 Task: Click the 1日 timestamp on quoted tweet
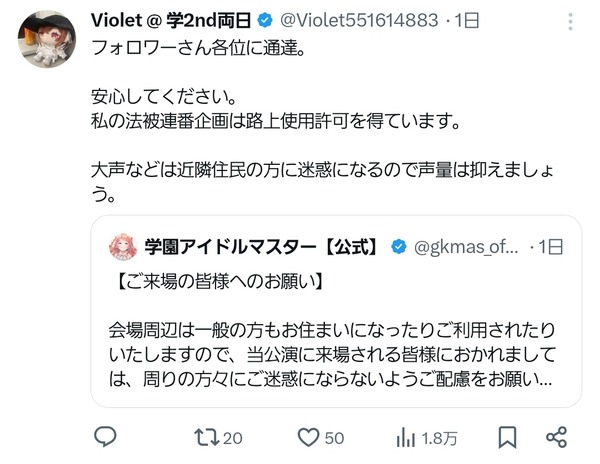(x=551, y=247)
